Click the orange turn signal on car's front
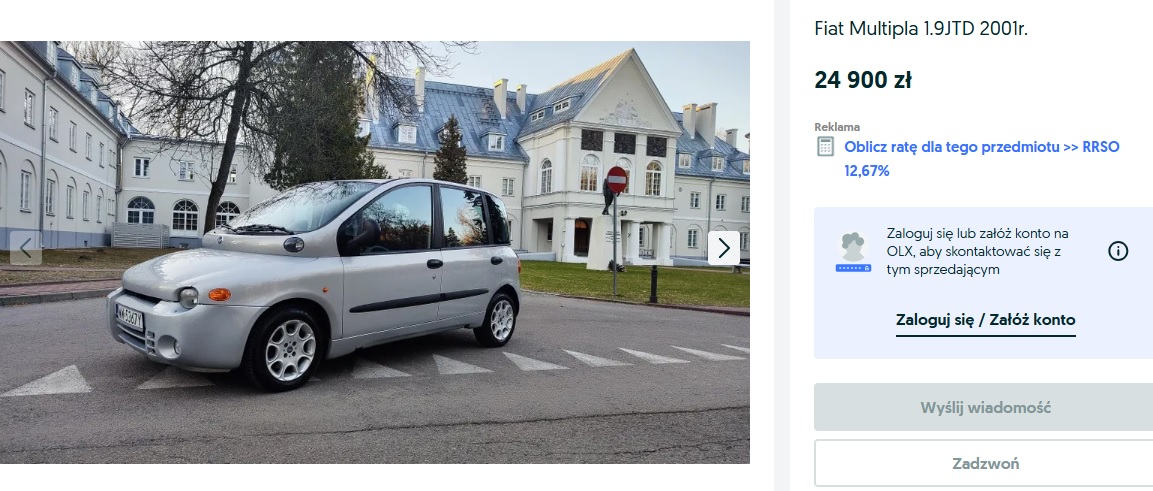The height and width of the screenshot is (491, 1153). [x=219, y=295]
